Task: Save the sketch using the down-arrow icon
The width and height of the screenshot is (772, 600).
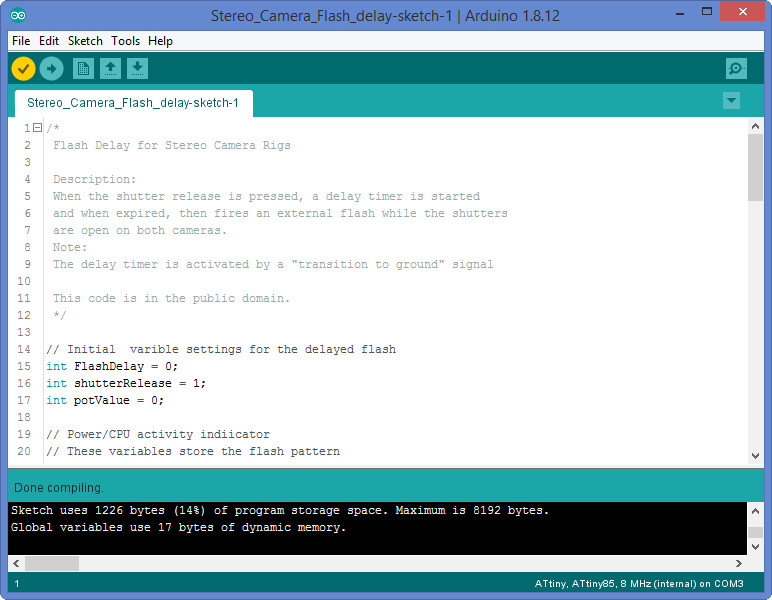Action: 138,69
